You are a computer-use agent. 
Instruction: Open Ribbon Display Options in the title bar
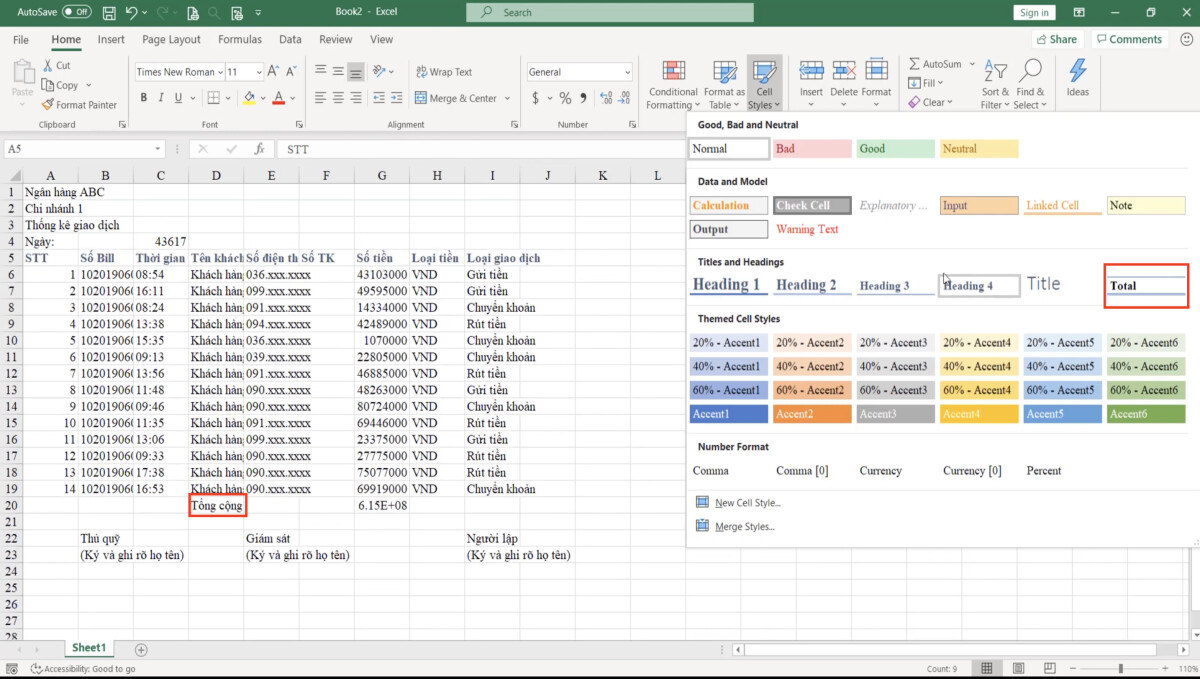tap(1080, 12)
